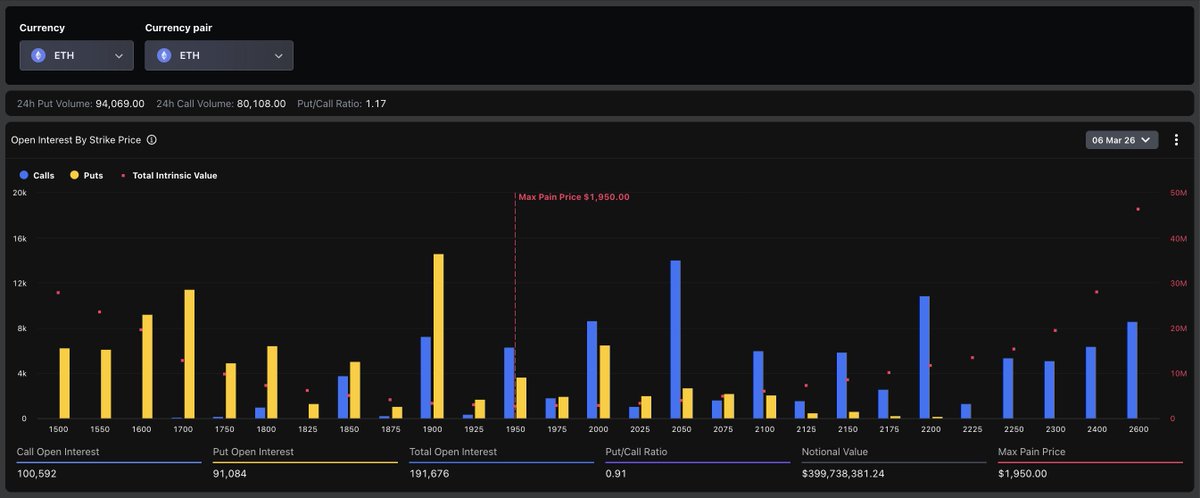Hide the Total Intrinsic Value series

coord(168,175)
